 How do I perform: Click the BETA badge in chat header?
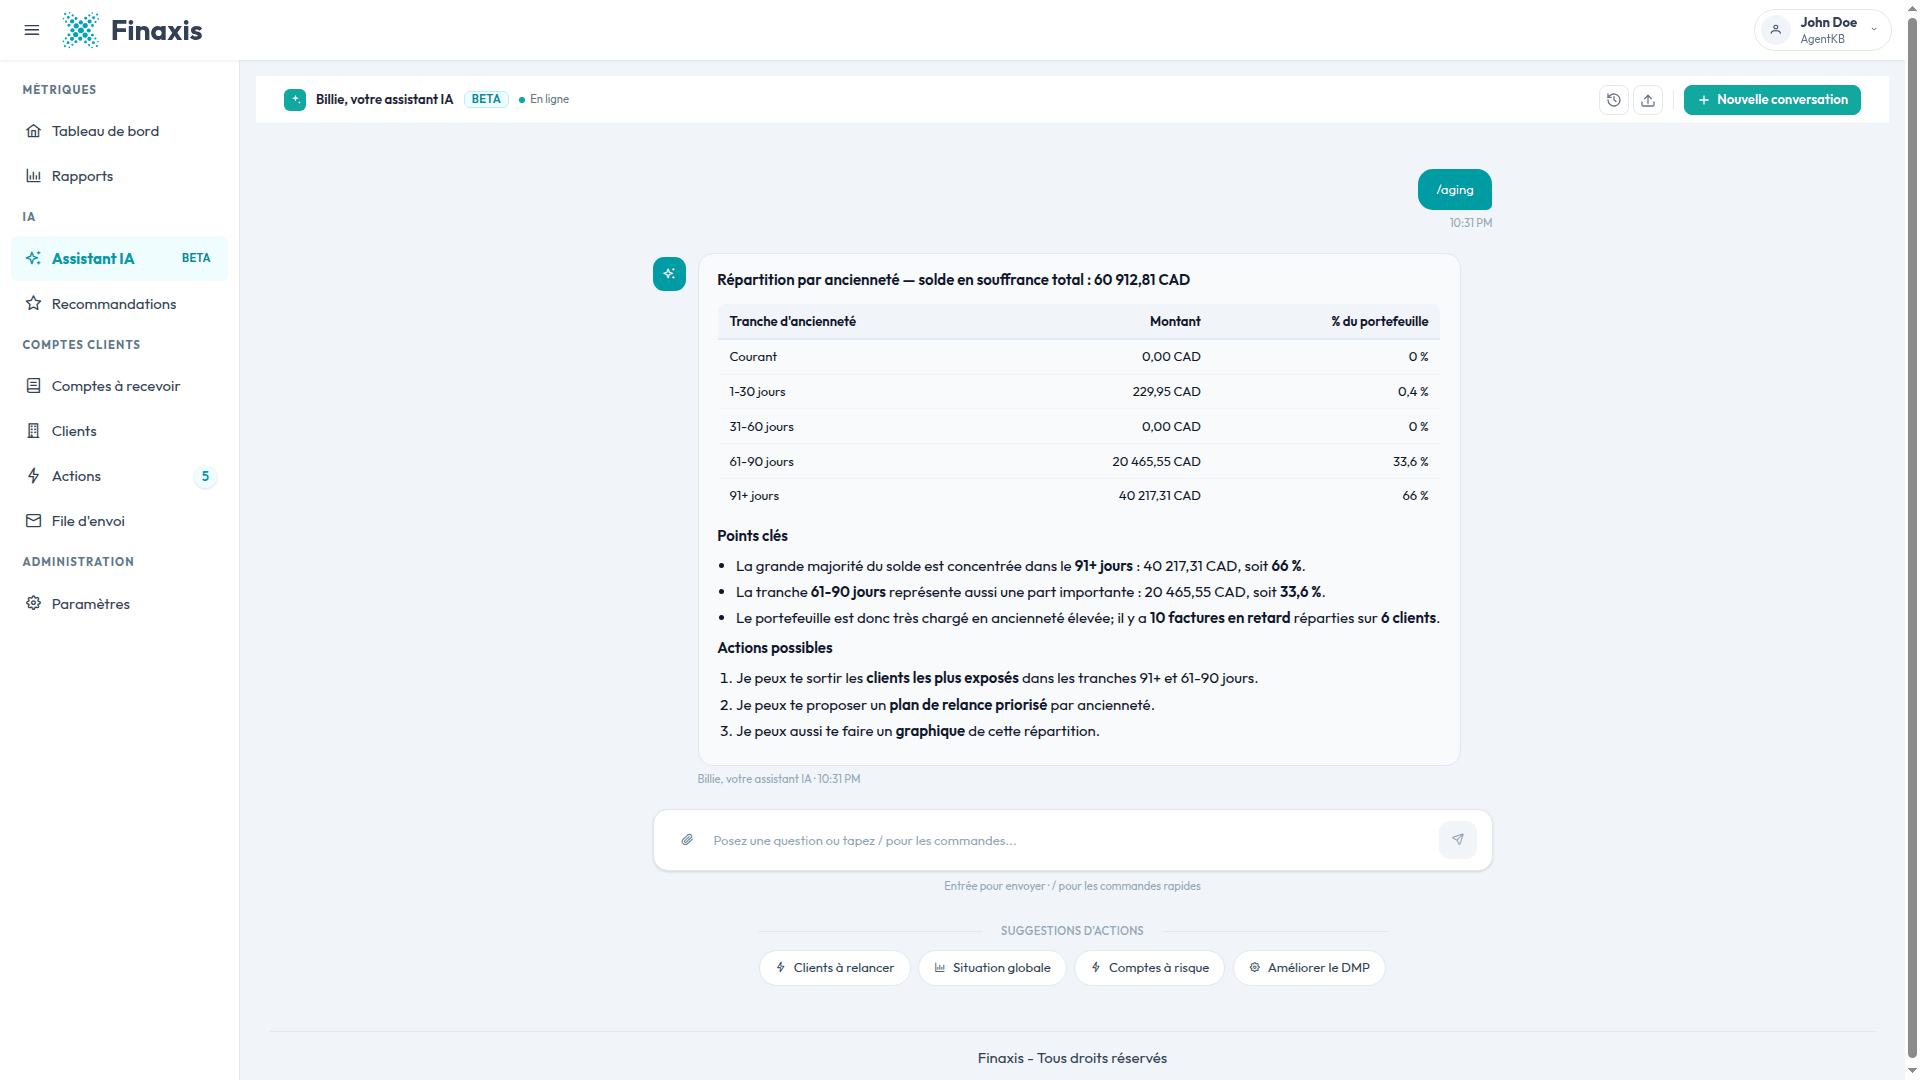486,100
